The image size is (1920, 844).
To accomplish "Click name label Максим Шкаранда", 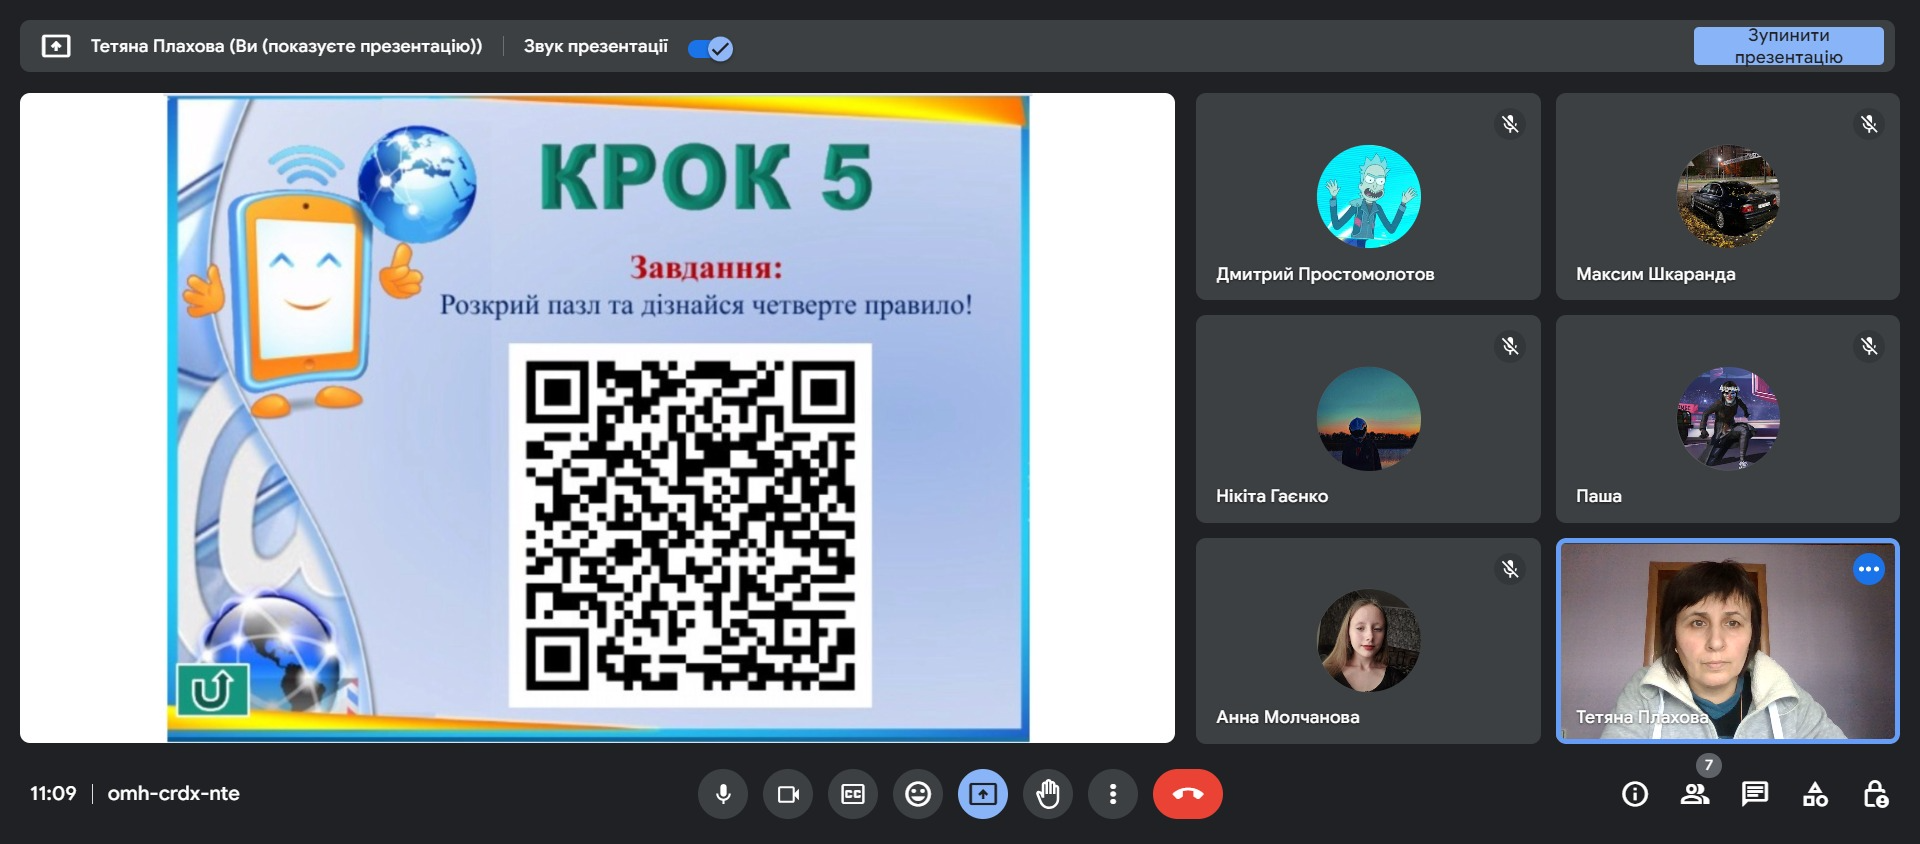I will point(1655,274).
